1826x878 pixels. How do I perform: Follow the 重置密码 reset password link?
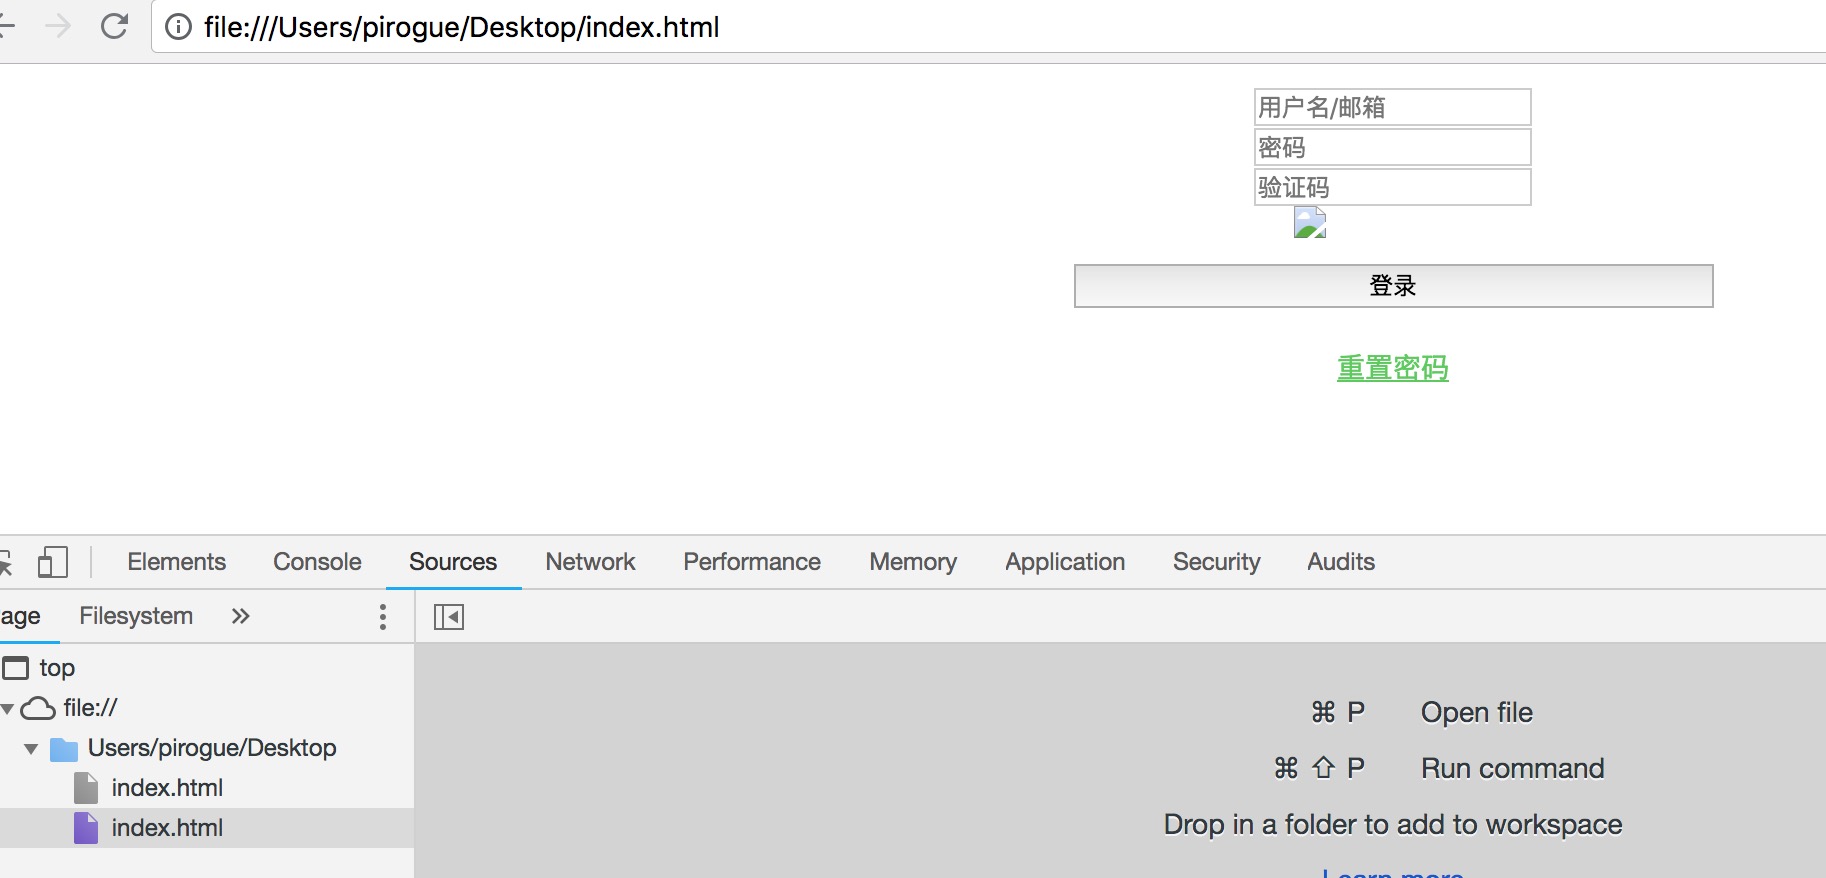point(1392,368)
